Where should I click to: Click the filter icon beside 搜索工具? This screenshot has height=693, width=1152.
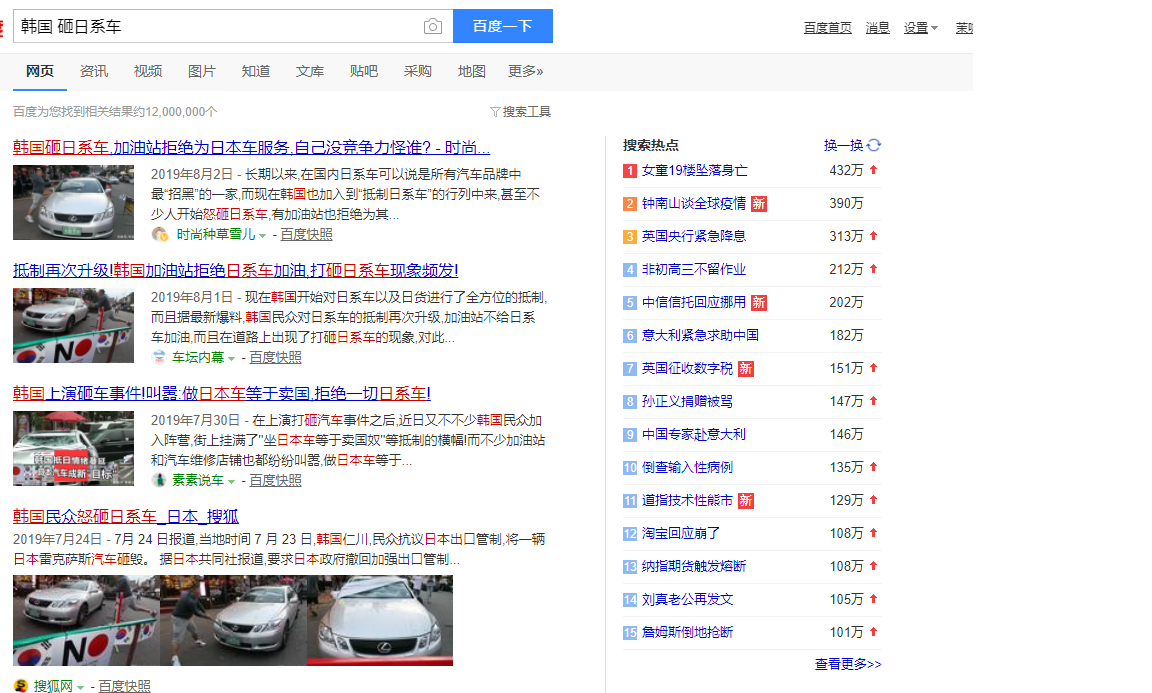(495, 112)
